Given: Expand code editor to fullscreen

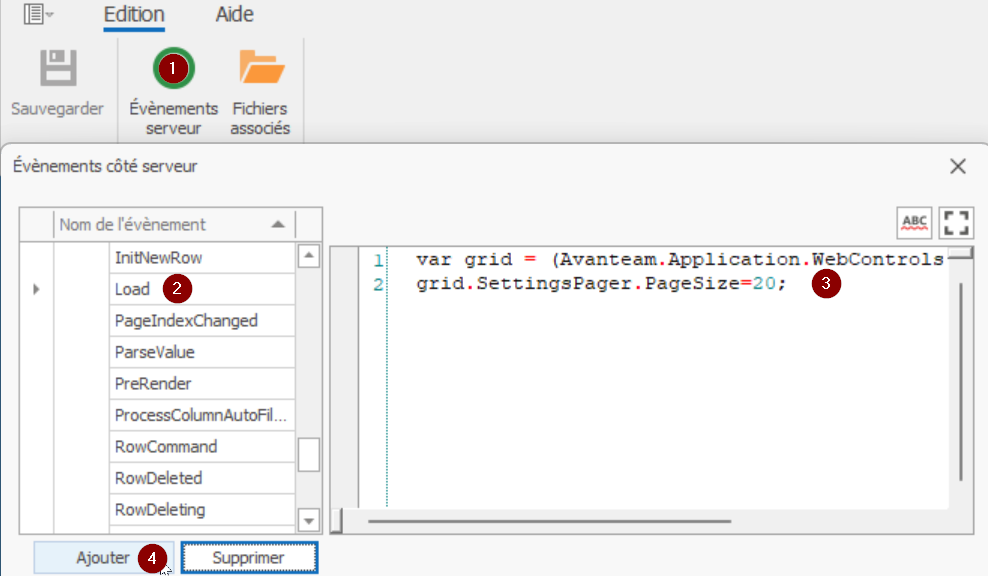Looking at the screenshot, I should click(956, 222).
